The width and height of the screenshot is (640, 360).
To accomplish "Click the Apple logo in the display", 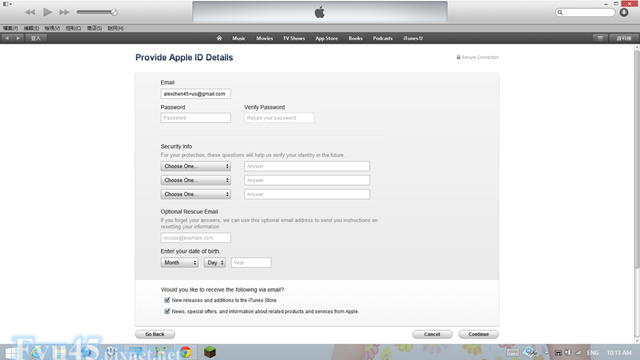I will point(320,12).
